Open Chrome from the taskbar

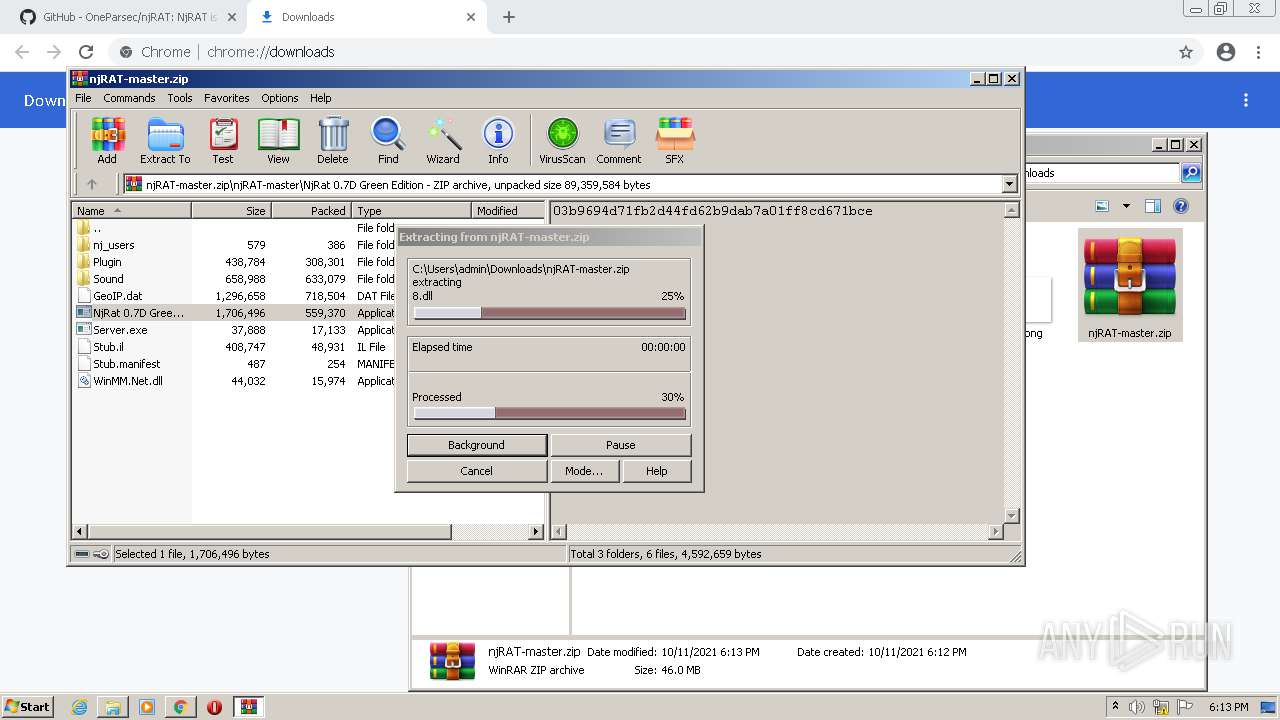pos(180,707)
